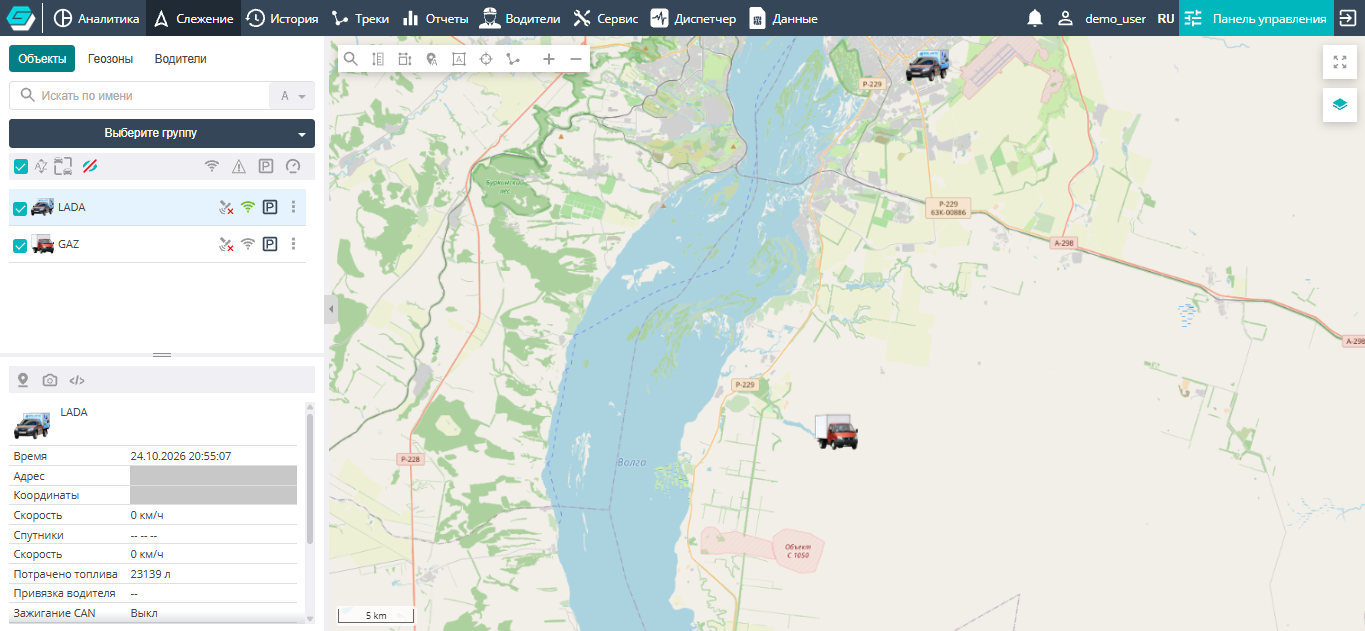The image size is (1365, 631).
Task: Click the crosshair center-map tool
Action: coord(486,59)
